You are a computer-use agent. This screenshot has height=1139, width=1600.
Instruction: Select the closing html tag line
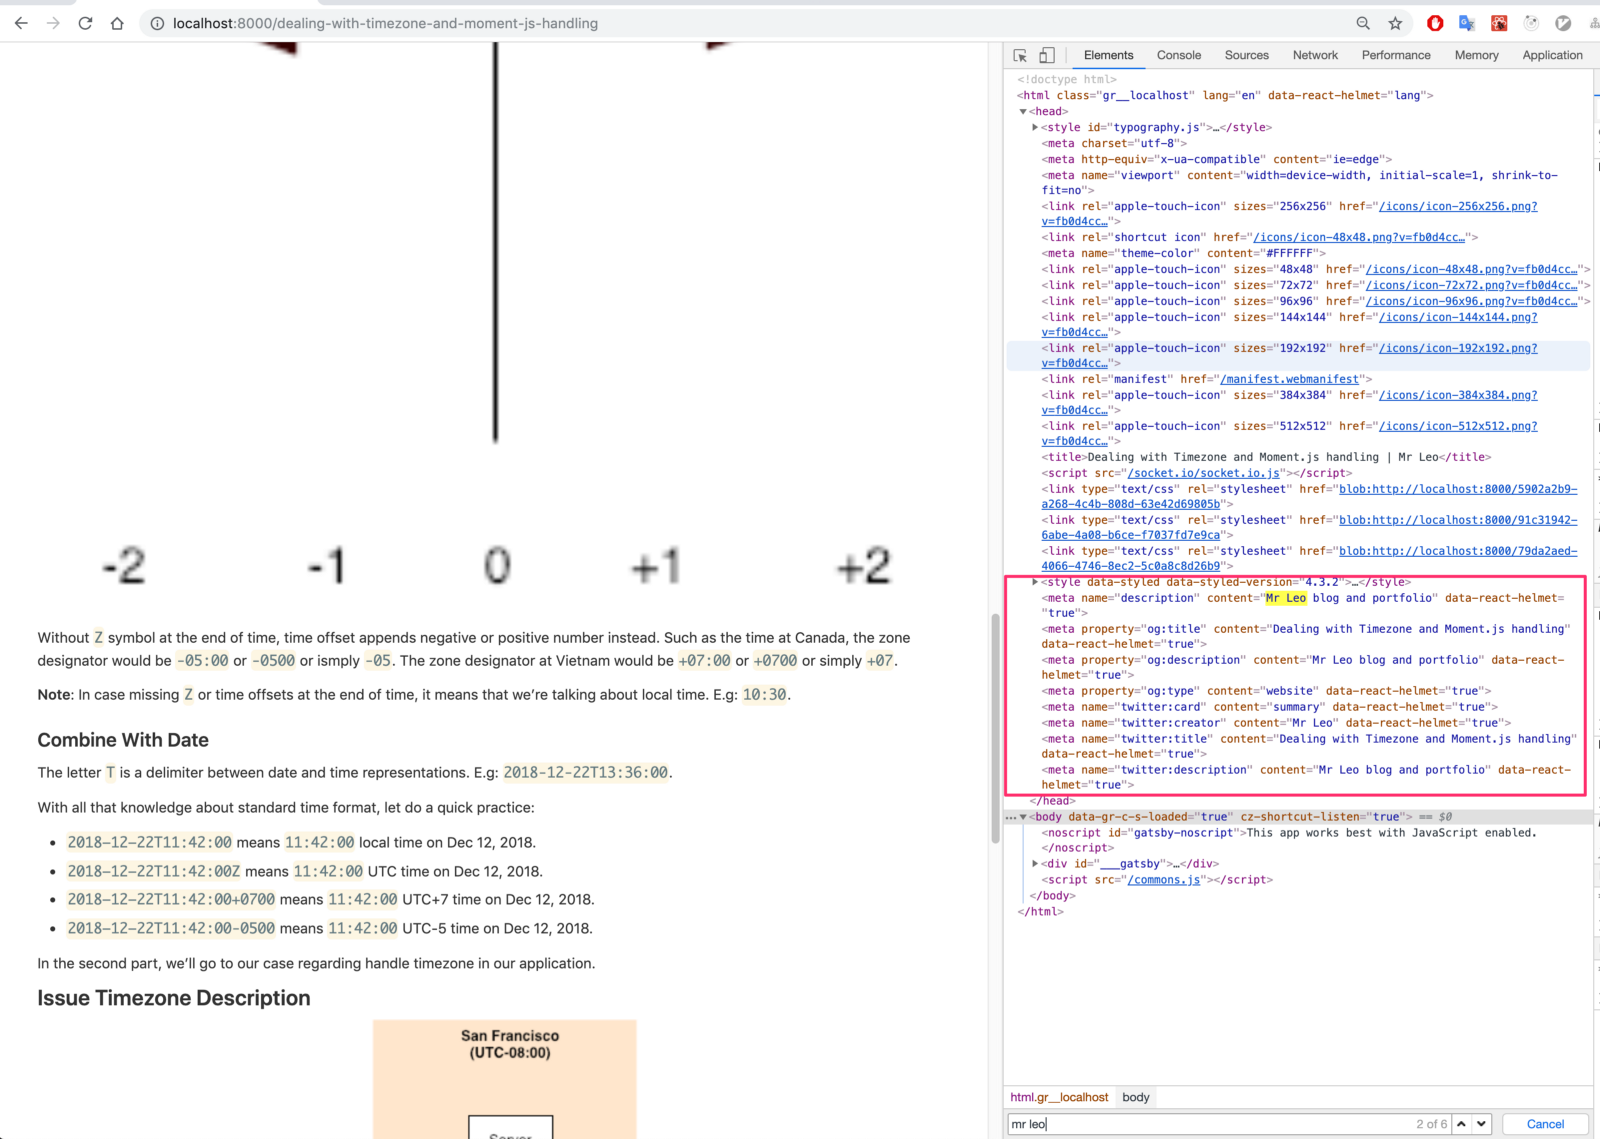pyautogui.click(x=1040, y=912)
